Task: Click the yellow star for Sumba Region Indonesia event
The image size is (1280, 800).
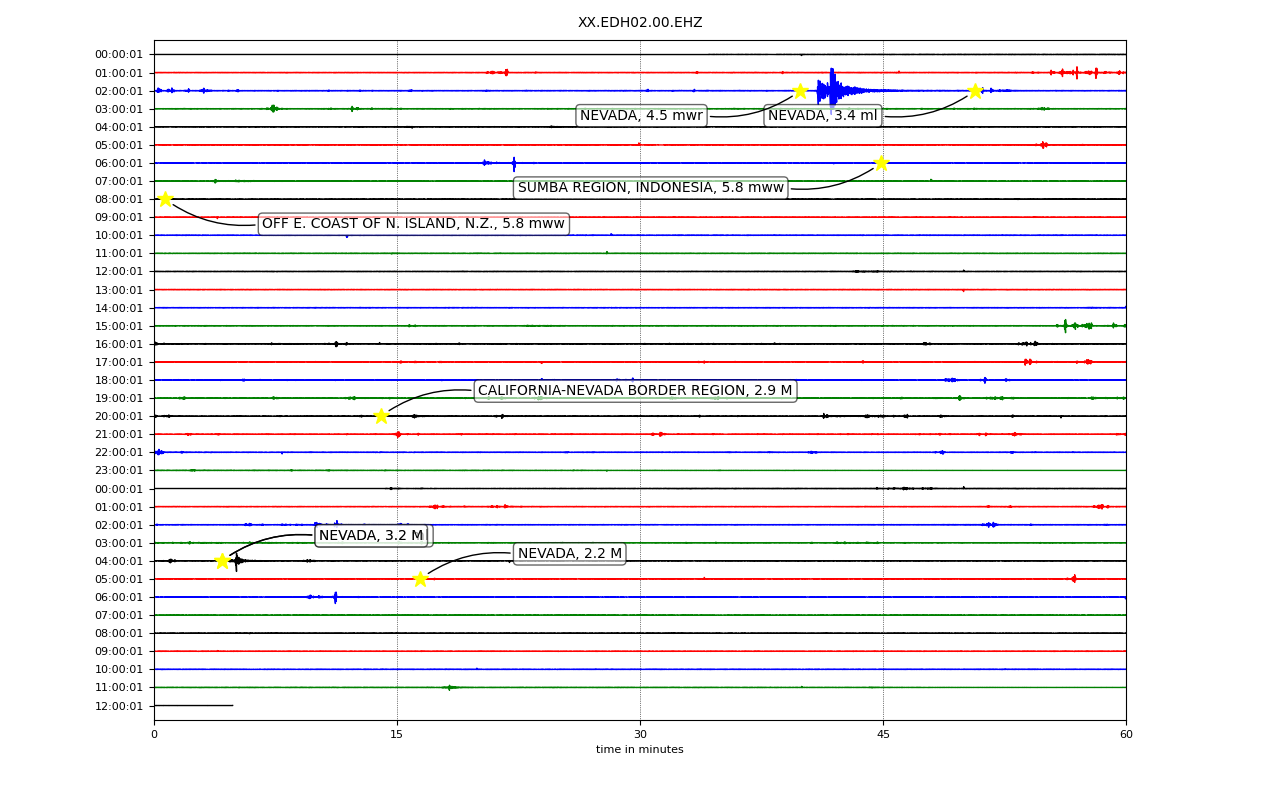Action: (x=881, y=163)
